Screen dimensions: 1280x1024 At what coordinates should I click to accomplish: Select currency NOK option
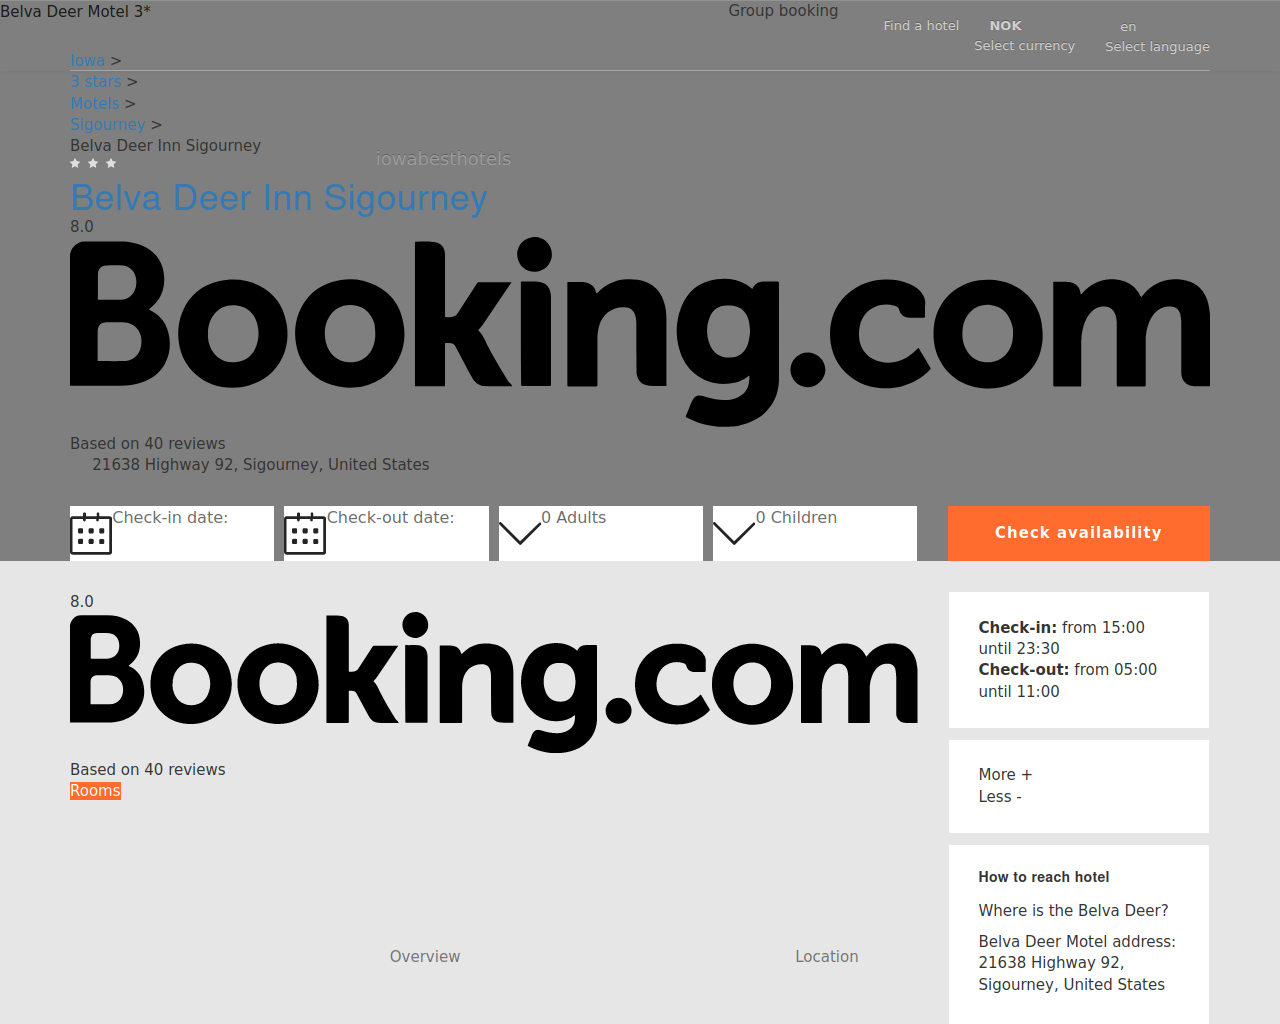pyautogui.click(x=1006, y=26)
